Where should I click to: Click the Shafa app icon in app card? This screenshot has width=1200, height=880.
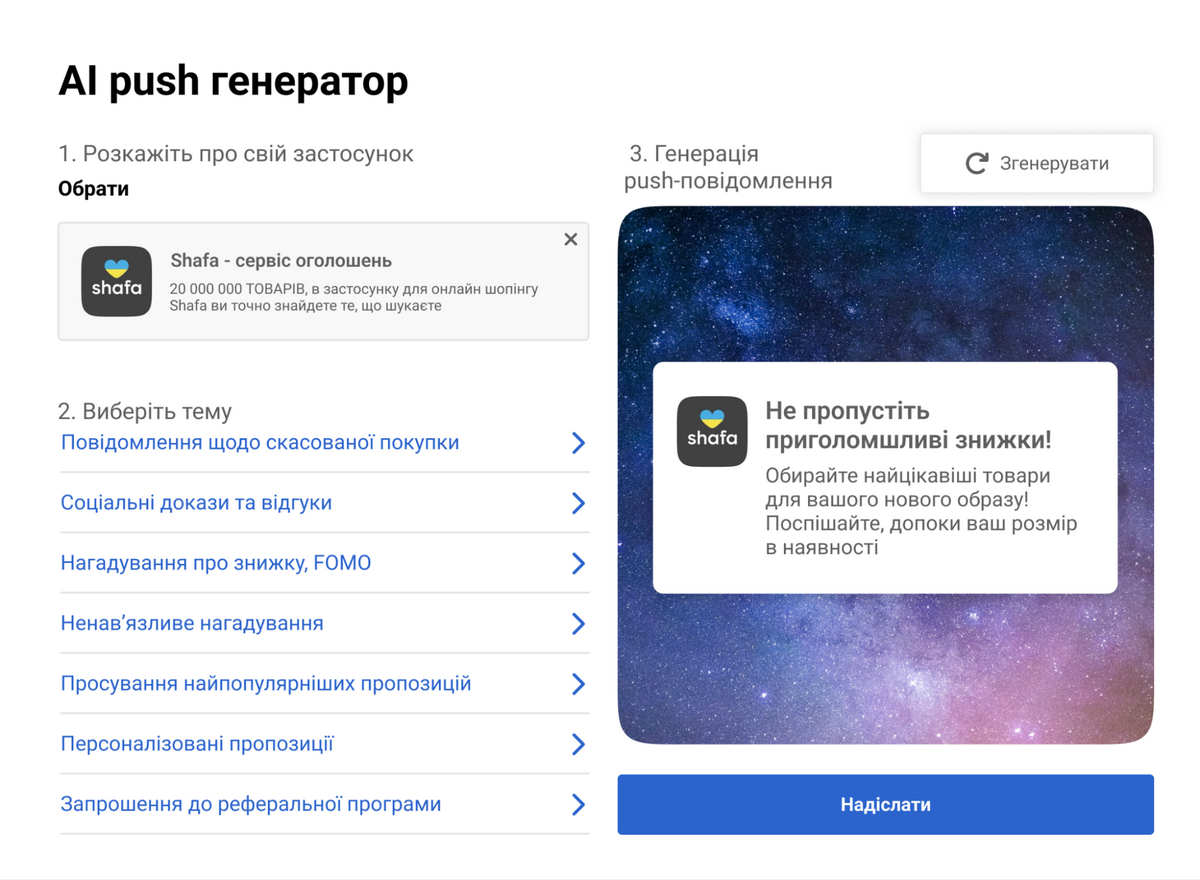click(x=116, y=282)
